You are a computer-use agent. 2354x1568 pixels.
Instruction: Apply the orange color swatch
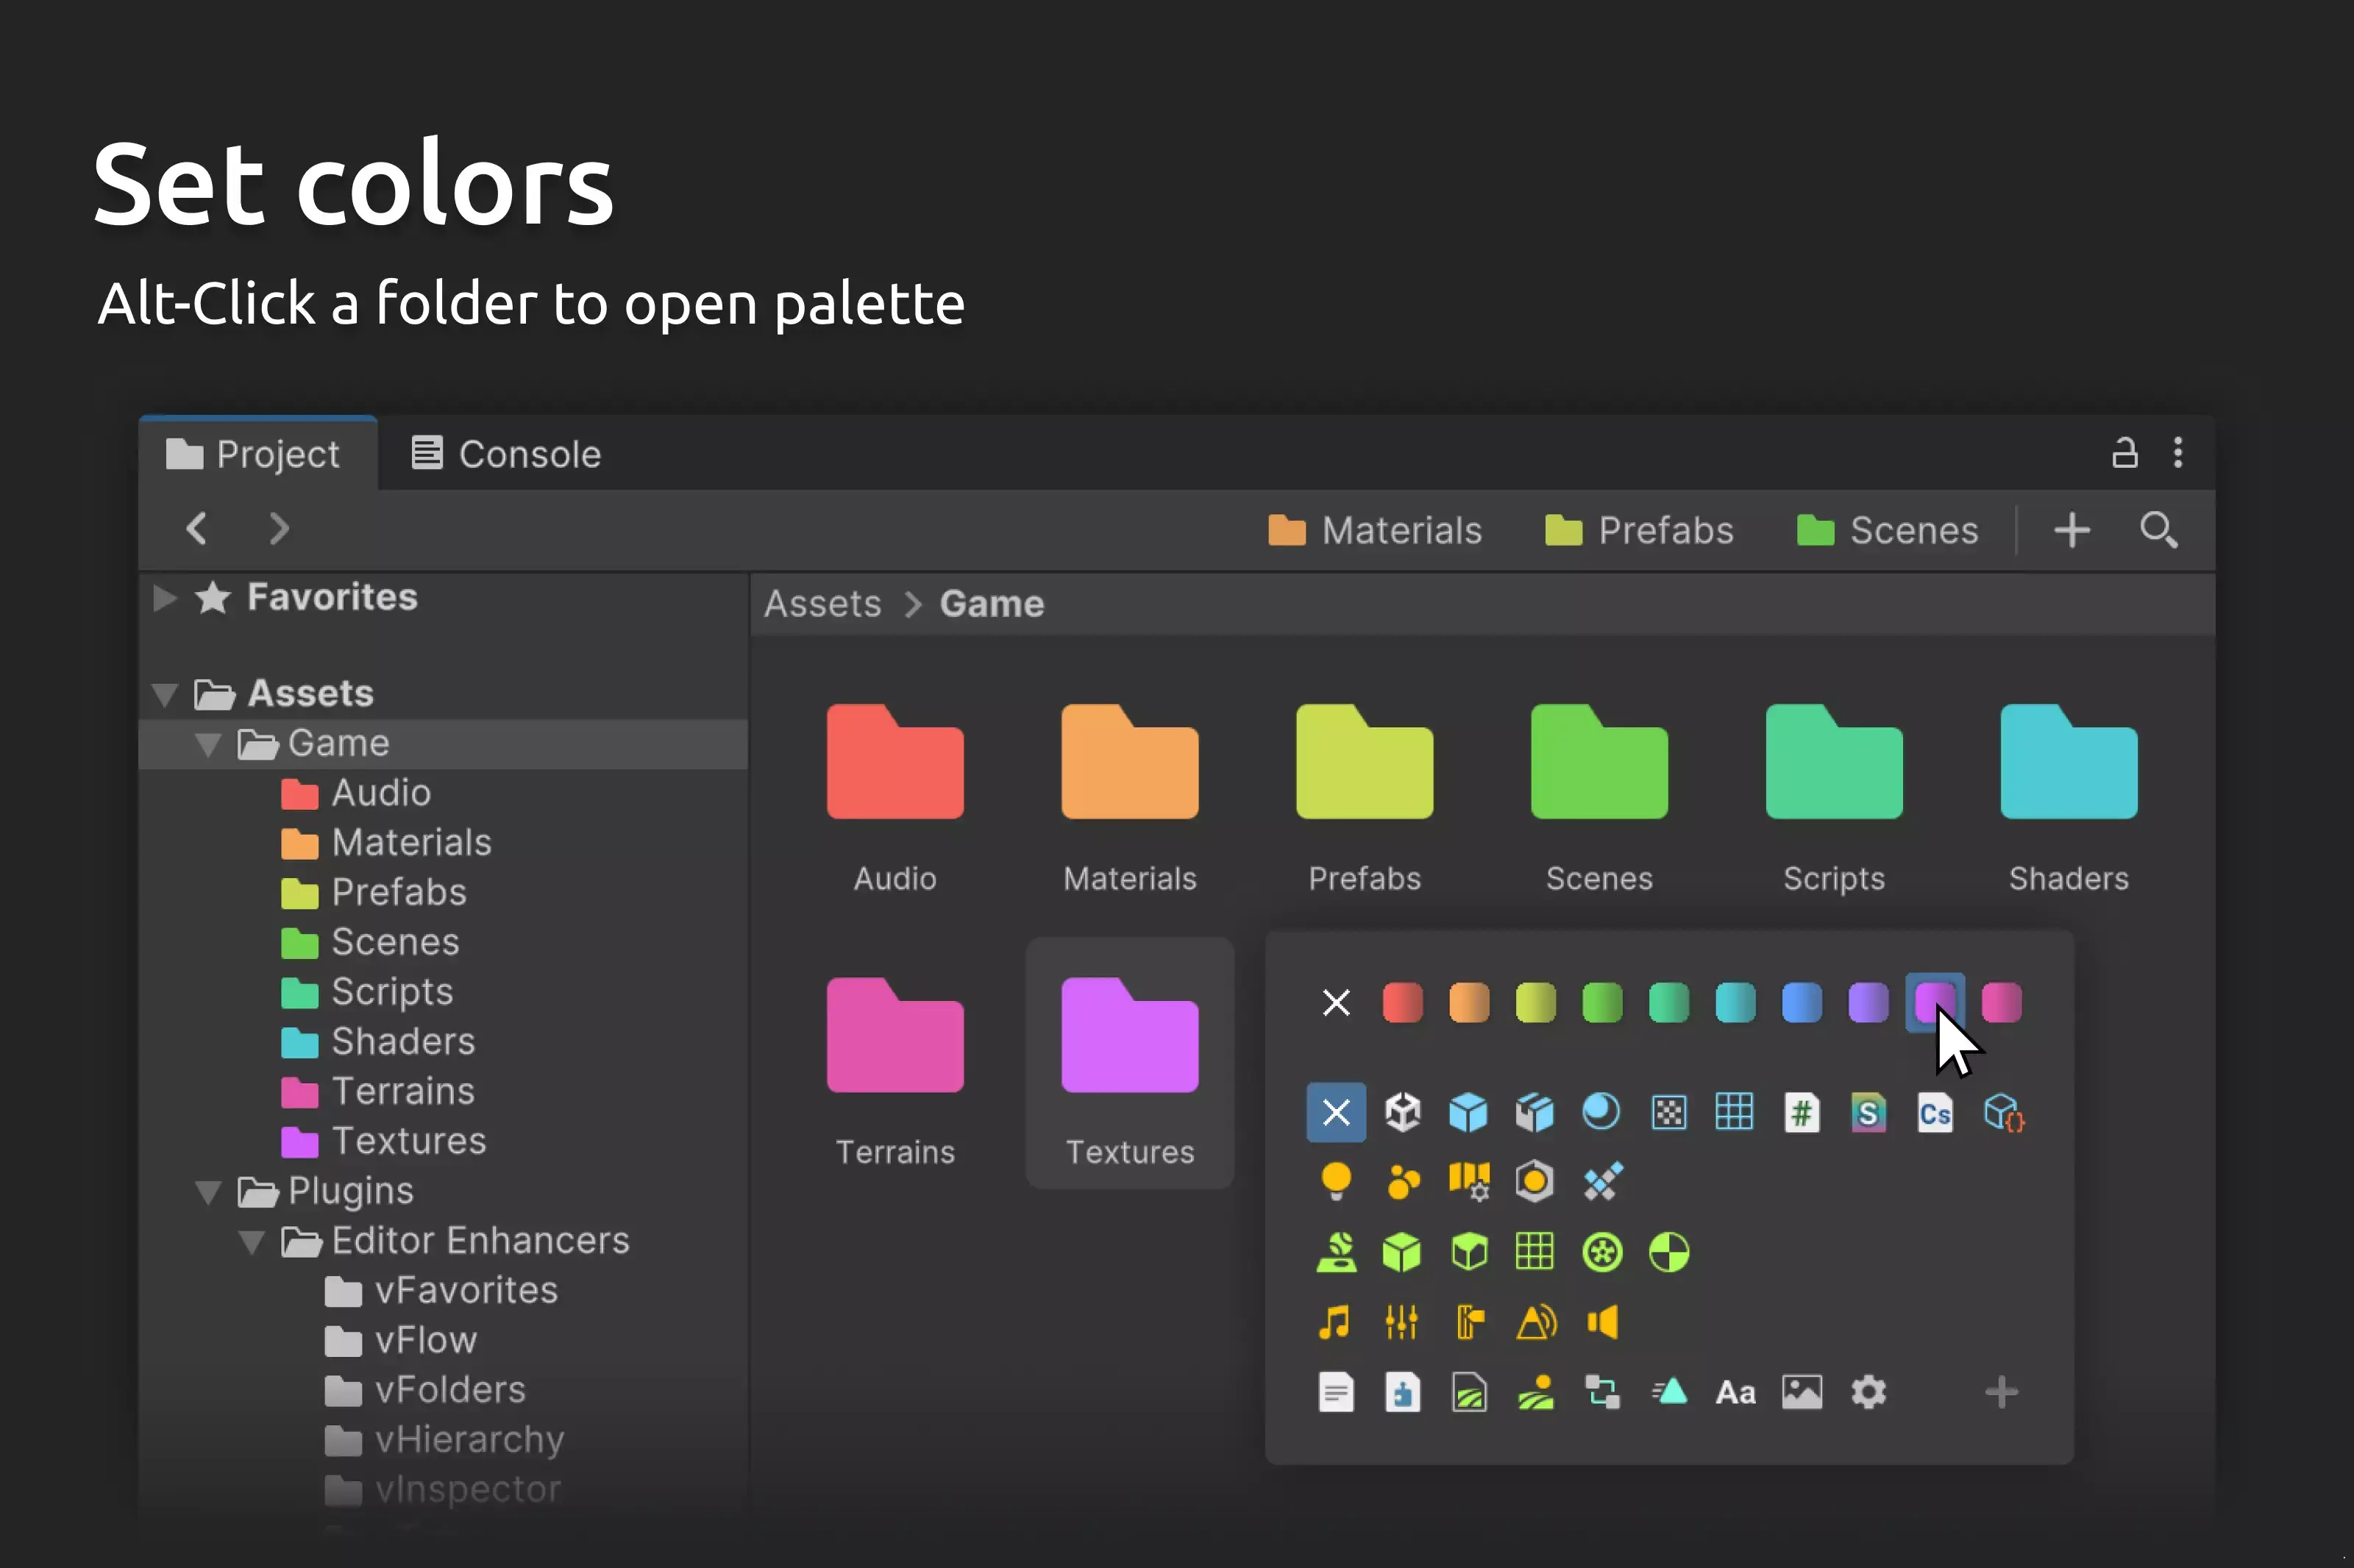pos(1469,1002)
